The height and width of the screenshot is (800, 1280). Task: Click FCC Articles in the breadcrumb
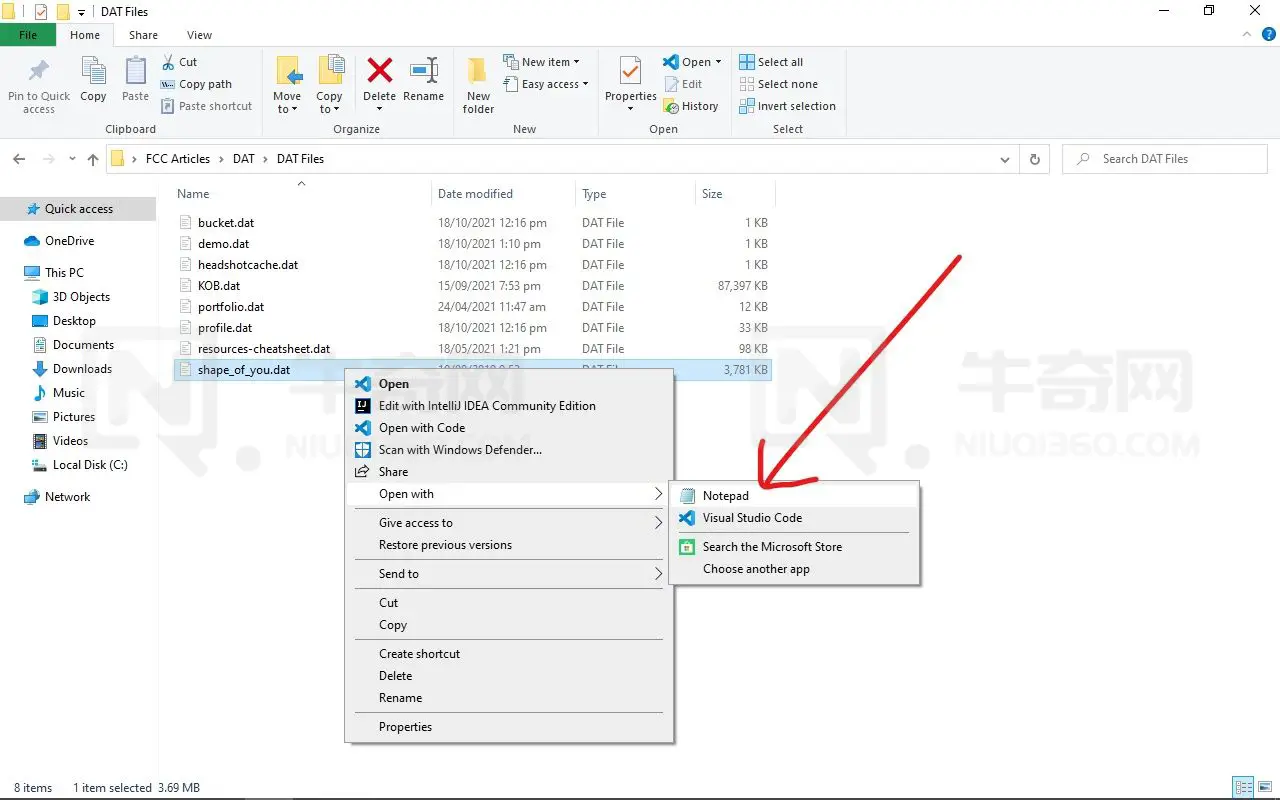click(178, 159)
